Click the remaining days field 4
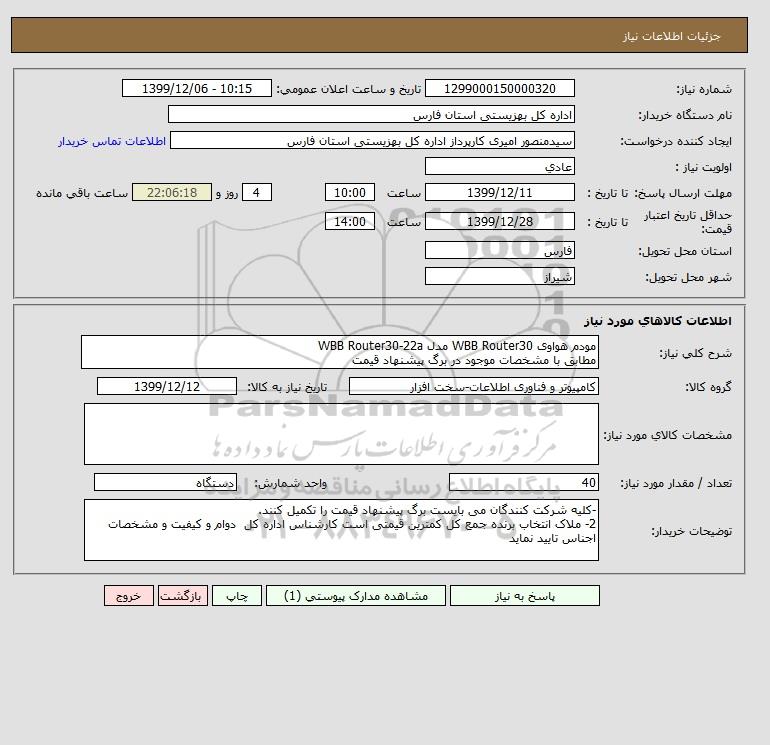This screenshot has height=745, width=770. [x=256, y=193]
